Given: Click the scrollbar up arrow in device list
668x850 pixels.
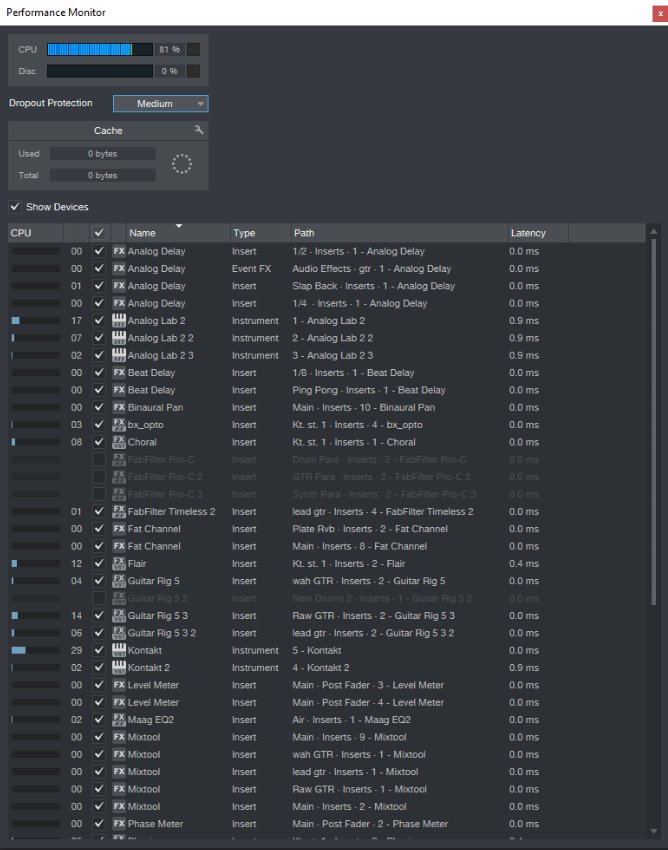Looking at the screenshot, I should (x=654, y=231).
